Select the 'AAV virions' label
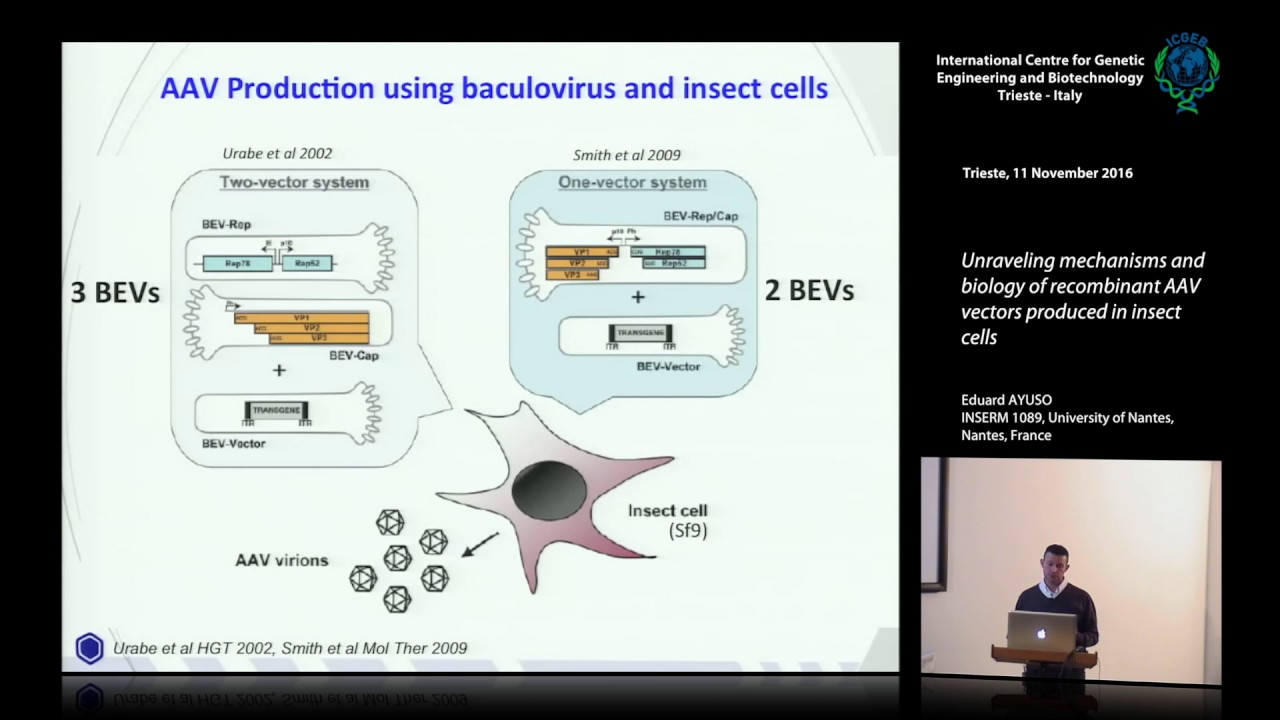This screenshot has width=1280, height=720. click(x=282, y=560)
